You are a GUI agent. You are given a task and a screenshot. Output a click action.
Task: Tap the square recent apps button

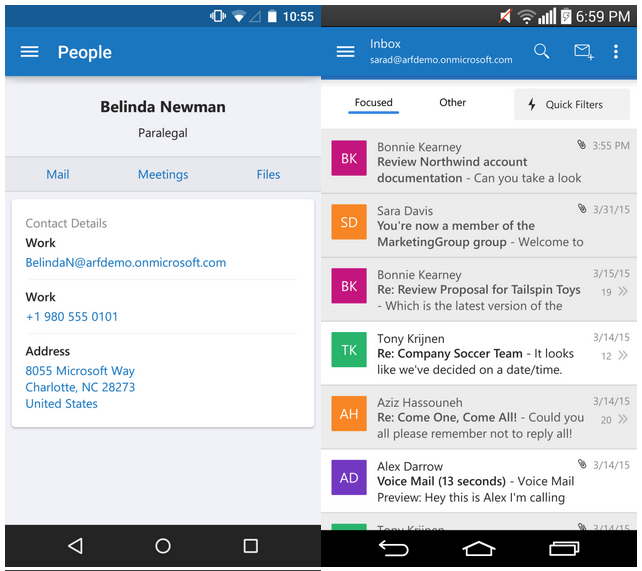pyautogui.click(x=250, y=546)
